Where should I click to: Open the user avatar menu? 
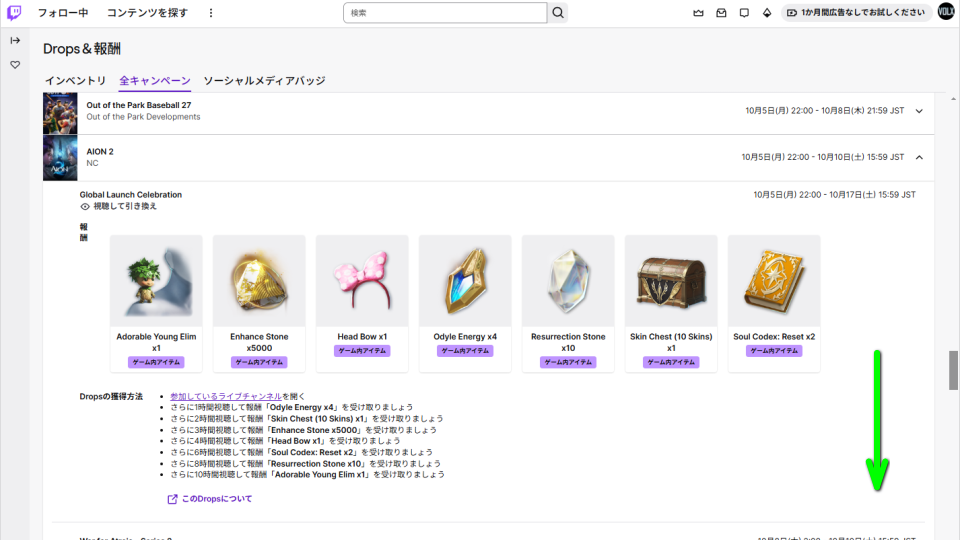[x=946, y=12]
